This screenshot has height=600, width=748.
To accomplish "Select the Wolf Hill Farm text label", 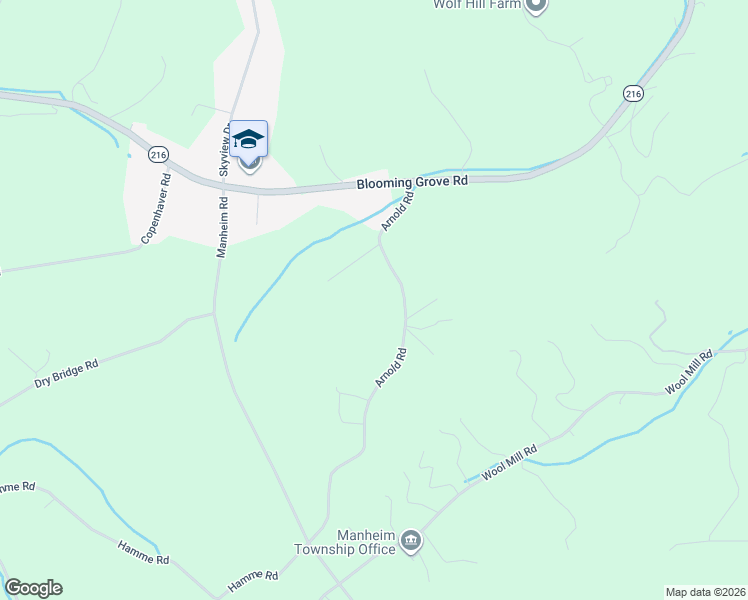I will [477, 5].
